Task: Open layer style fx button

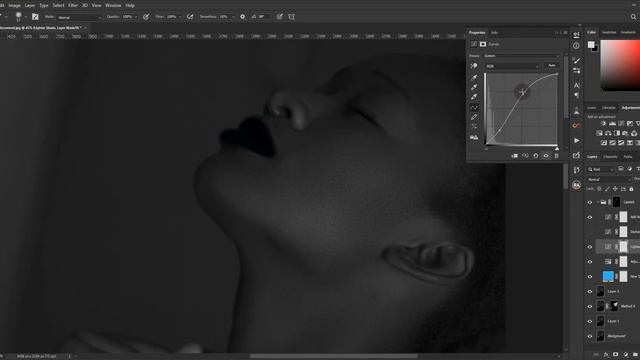Action: [x=606, y=355]
